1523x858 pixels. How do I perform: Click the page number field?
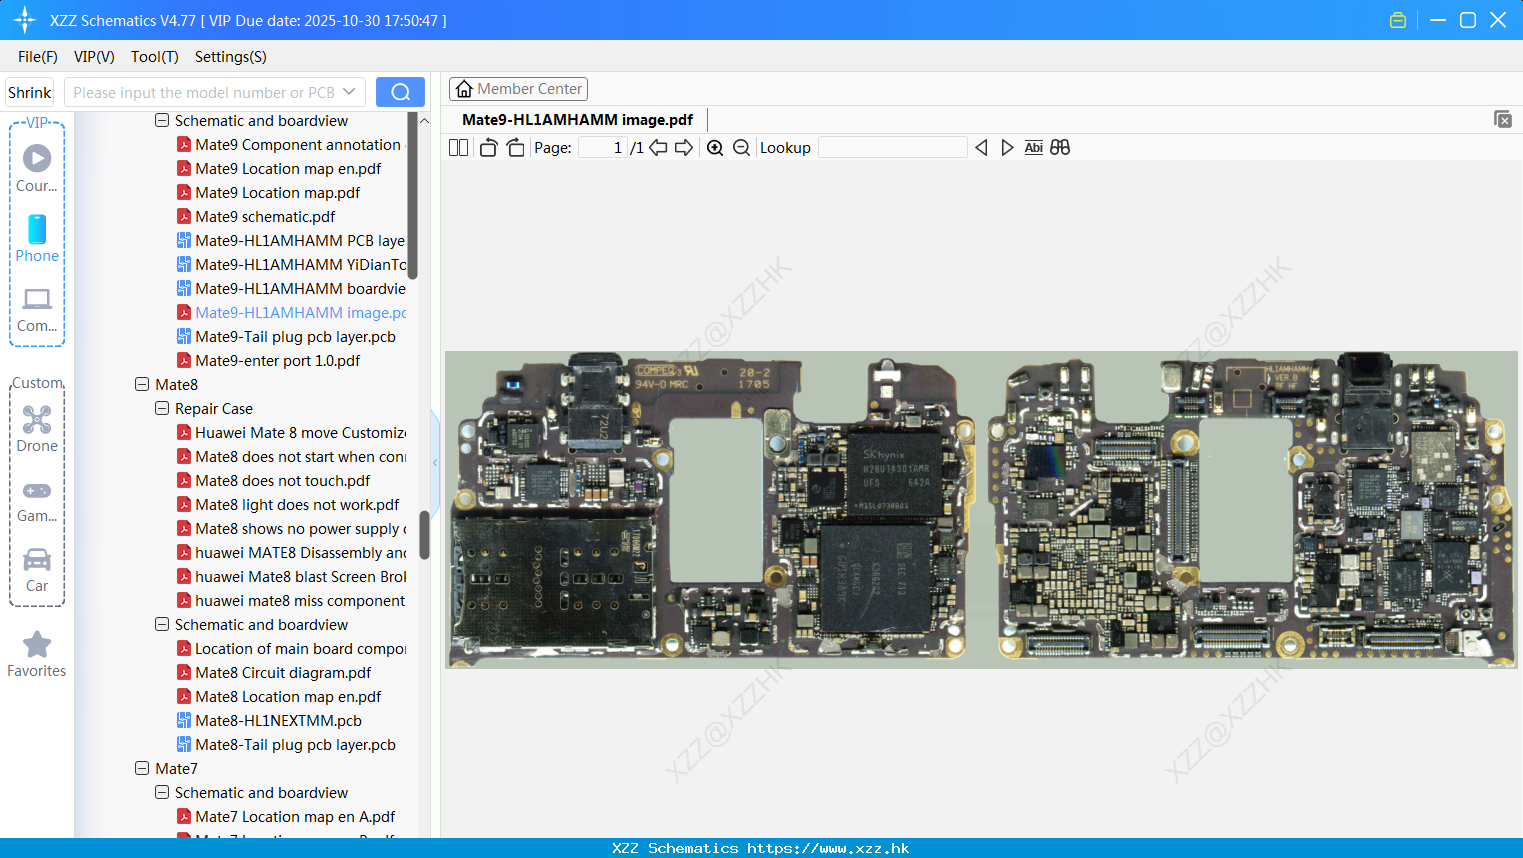[603, 148]
